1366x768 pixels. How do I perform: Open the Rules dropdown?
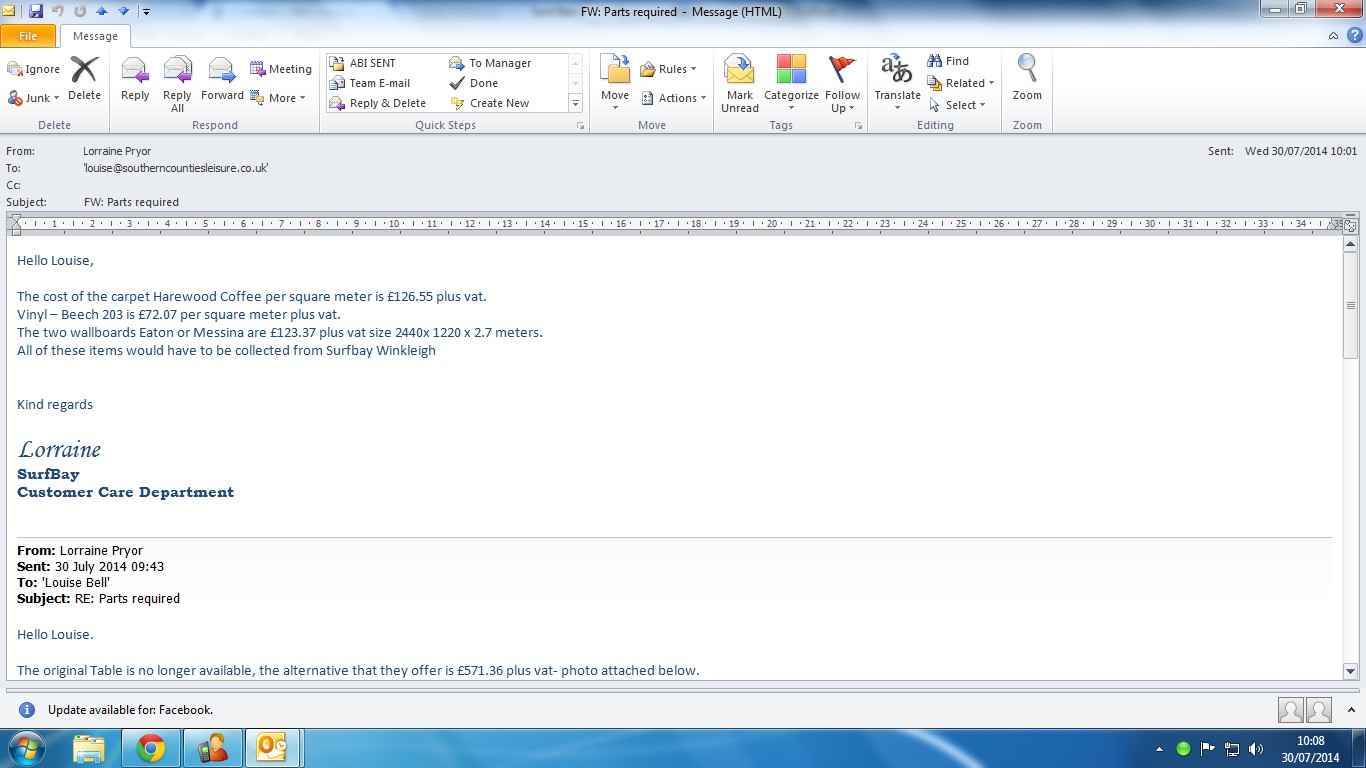tap(668, 69)
